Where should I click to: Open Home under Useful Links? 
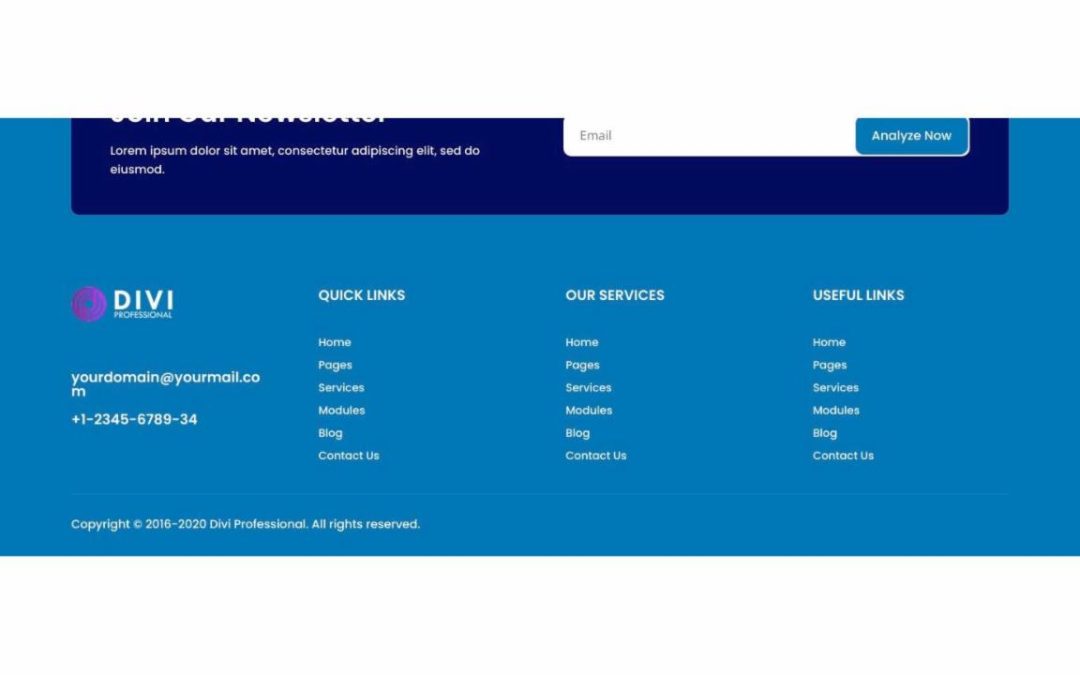click(x=829, y=342)
